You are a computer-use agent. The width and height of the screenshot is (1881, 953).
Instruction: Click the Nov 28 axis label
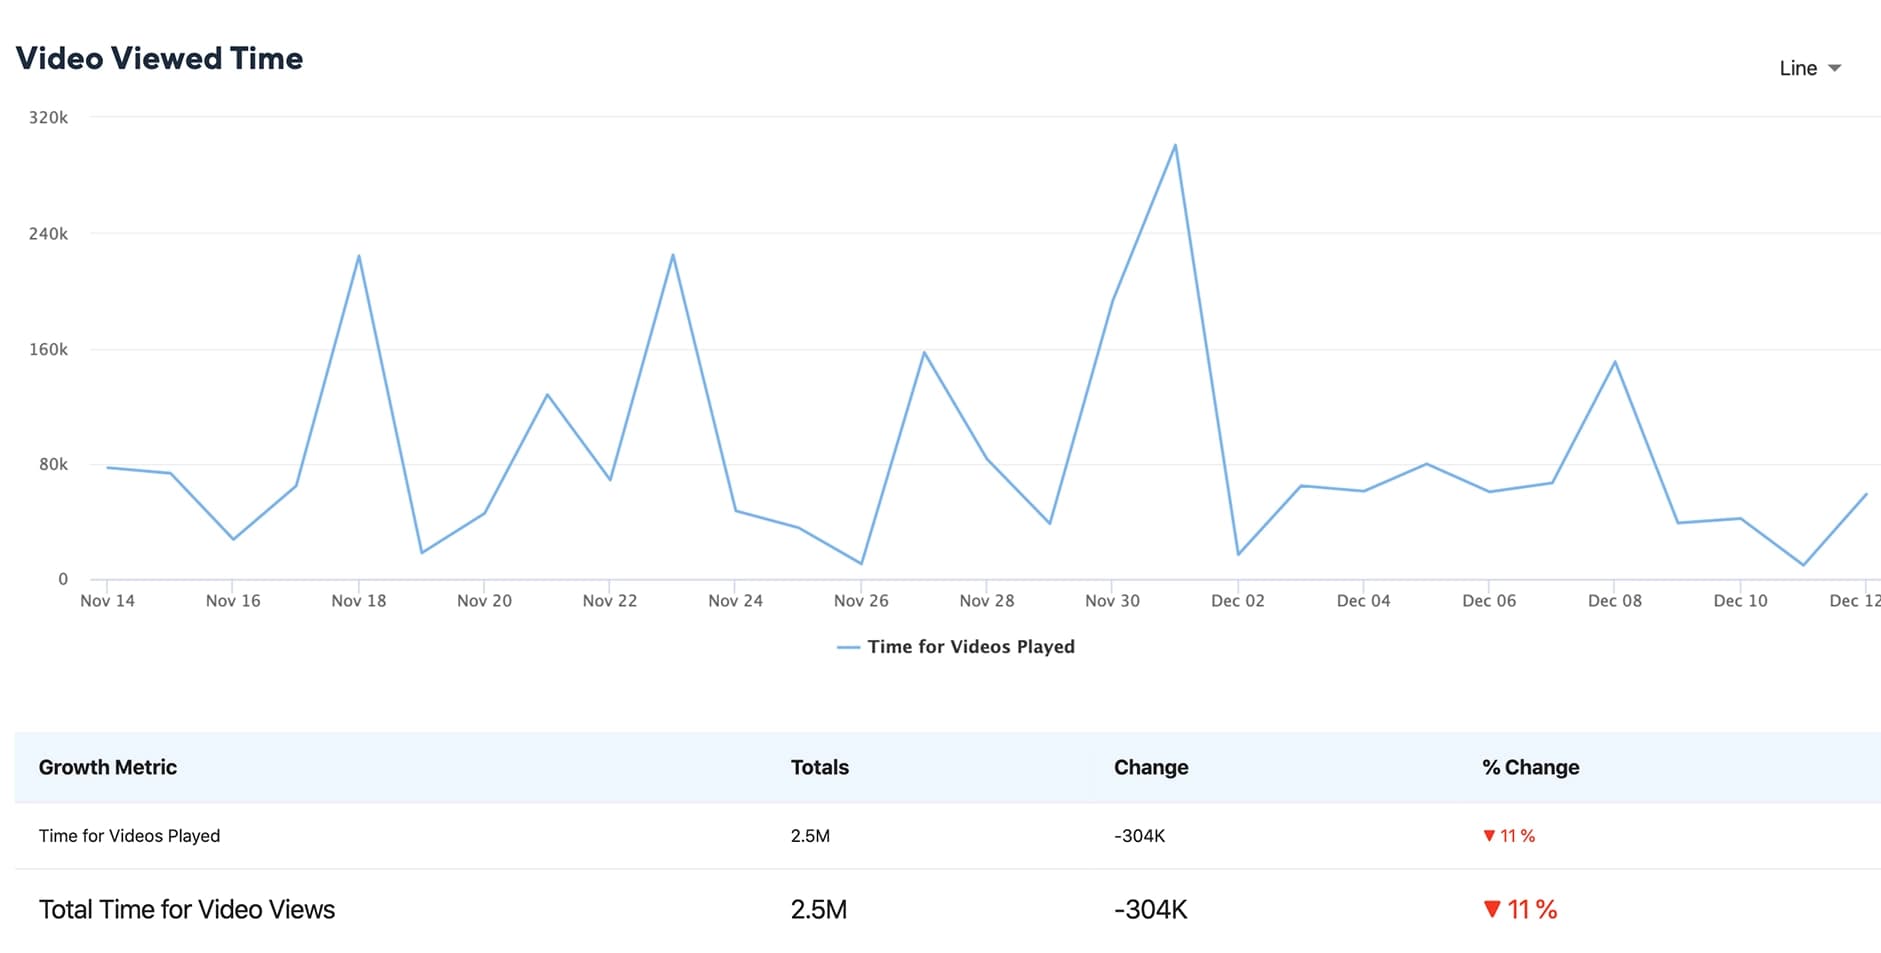click(x=987, y=601)
